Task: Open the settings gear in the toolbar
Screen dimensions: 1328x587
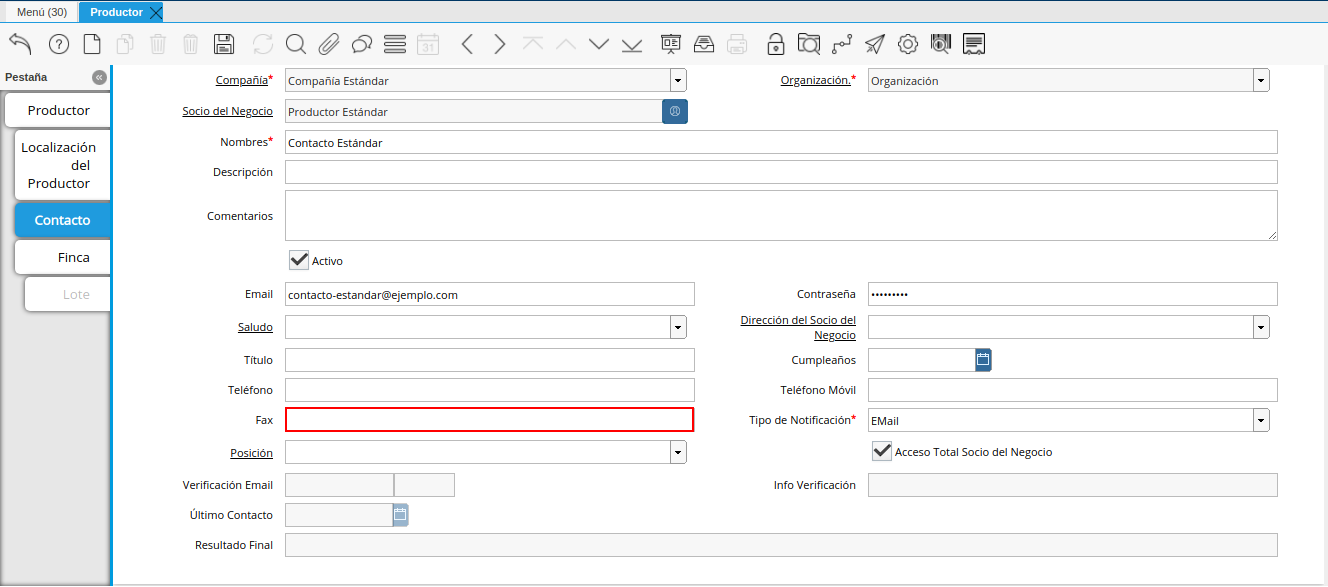Action: tap(907, 44)
